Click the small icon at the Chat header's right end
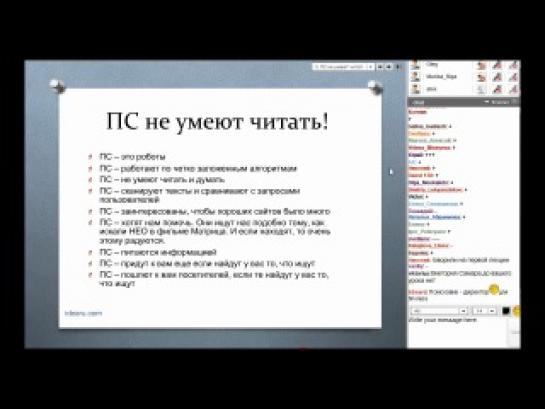Screen dimensions: 545x409 [515, 102]
